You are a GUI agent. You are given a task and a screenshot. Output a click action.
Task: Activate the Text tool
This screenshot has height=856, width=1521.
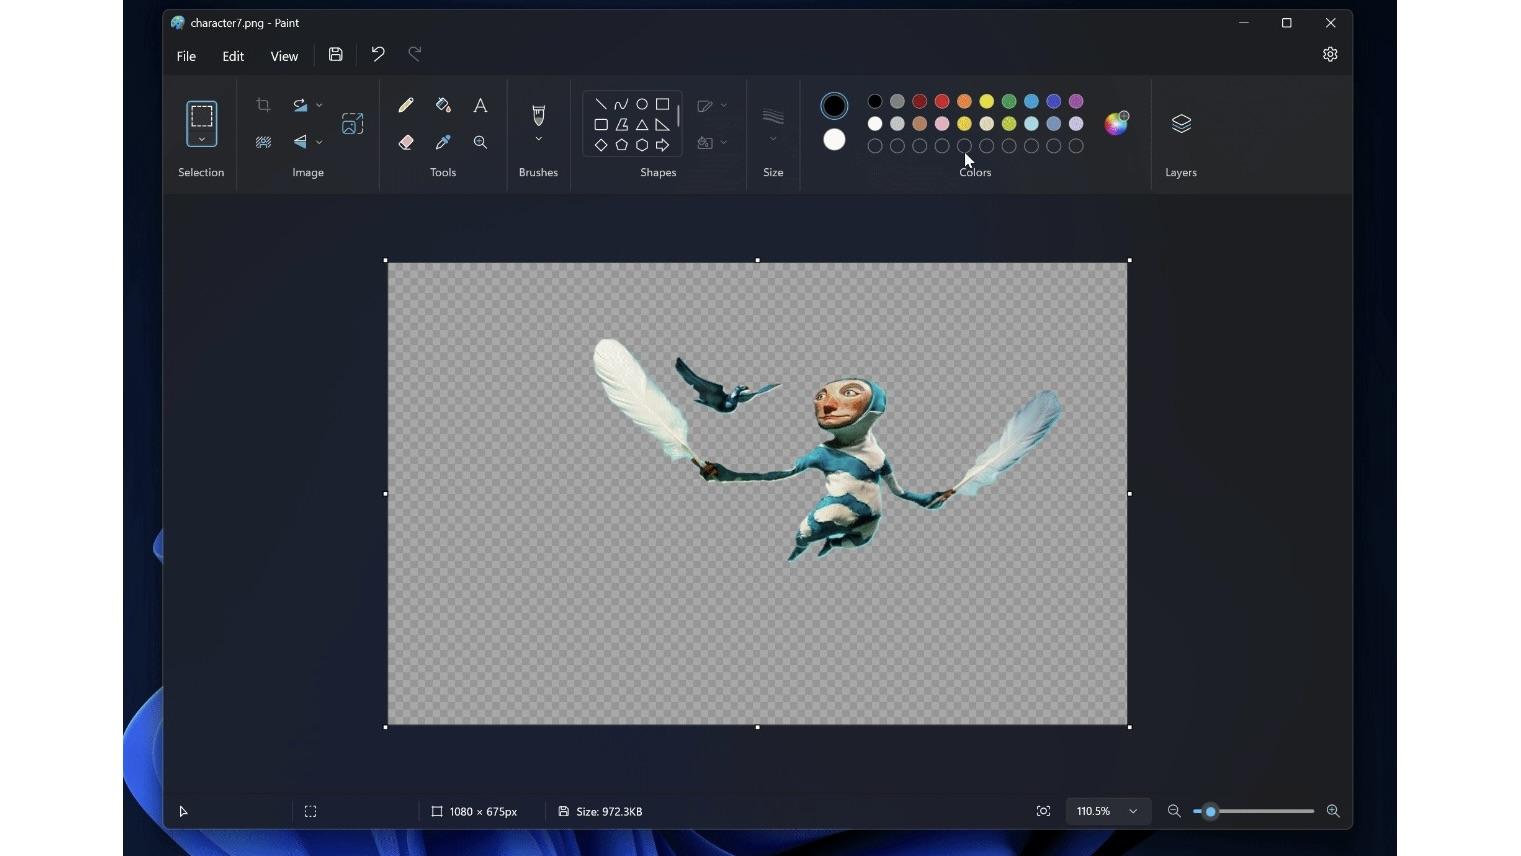(x=480, y=105)
